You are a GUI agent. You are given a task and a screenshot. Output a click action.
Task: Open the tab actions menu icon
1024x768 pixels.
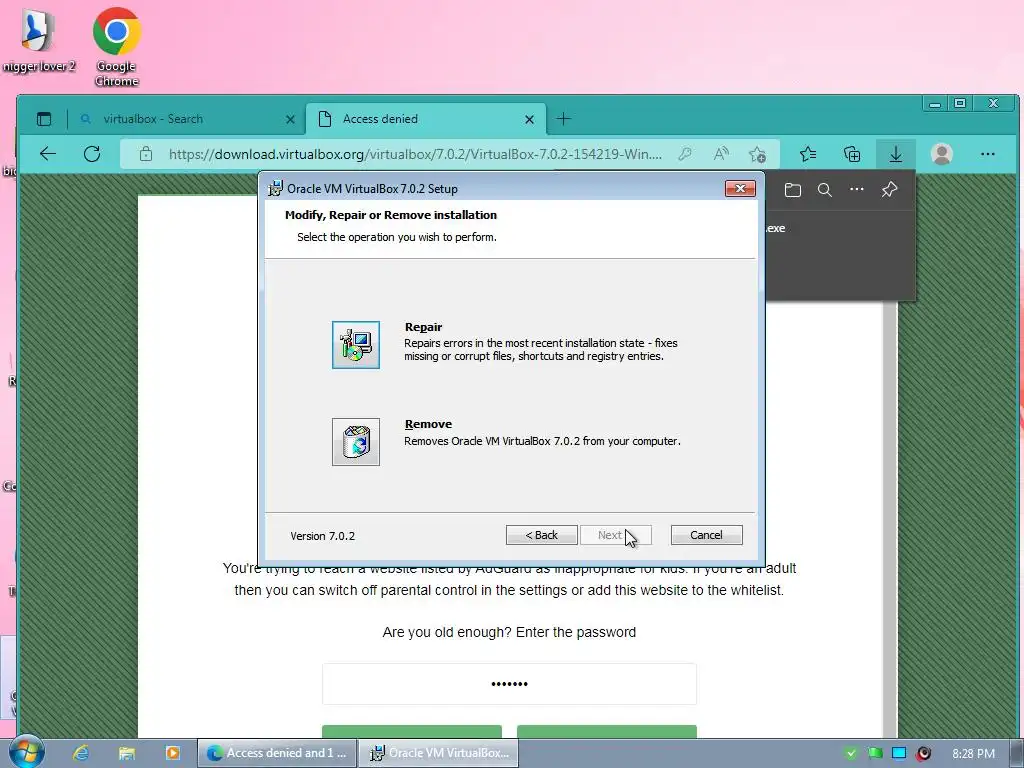pyautogui.click(x=44, y=119)
